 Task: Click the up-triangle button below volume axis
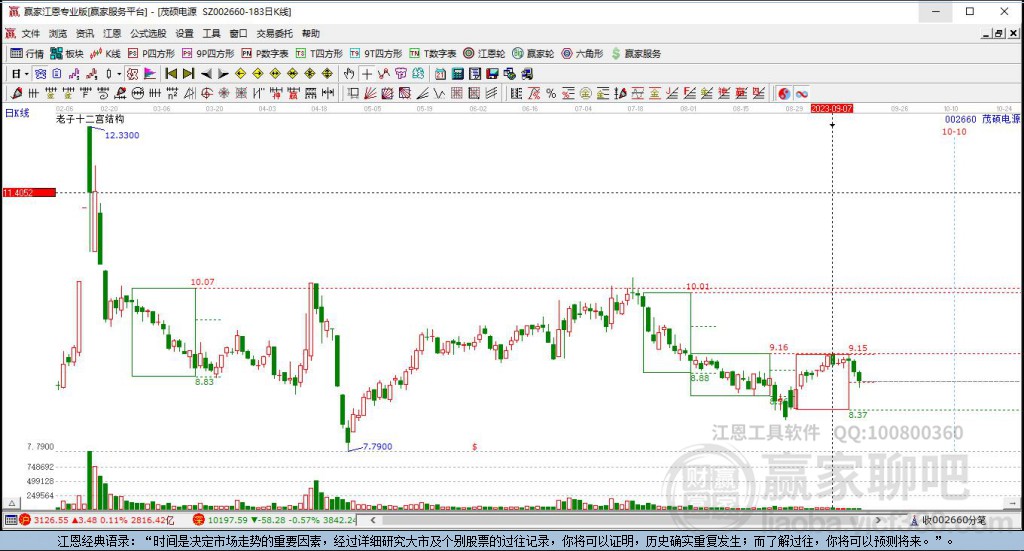(x=11, y=503)
